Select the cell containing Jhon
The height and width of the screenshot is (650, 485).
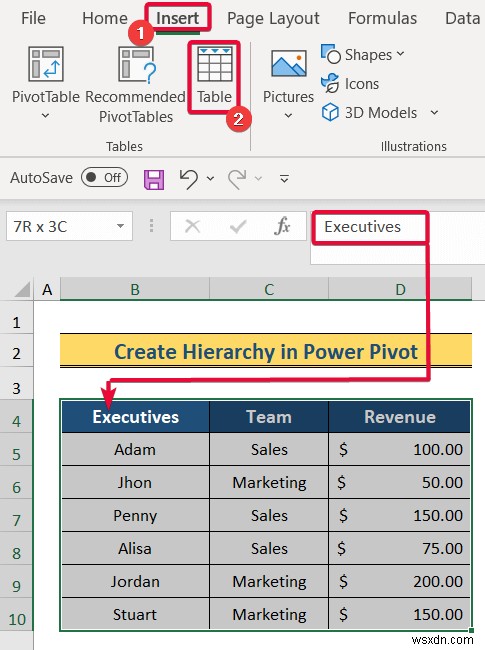coord(136,483)
